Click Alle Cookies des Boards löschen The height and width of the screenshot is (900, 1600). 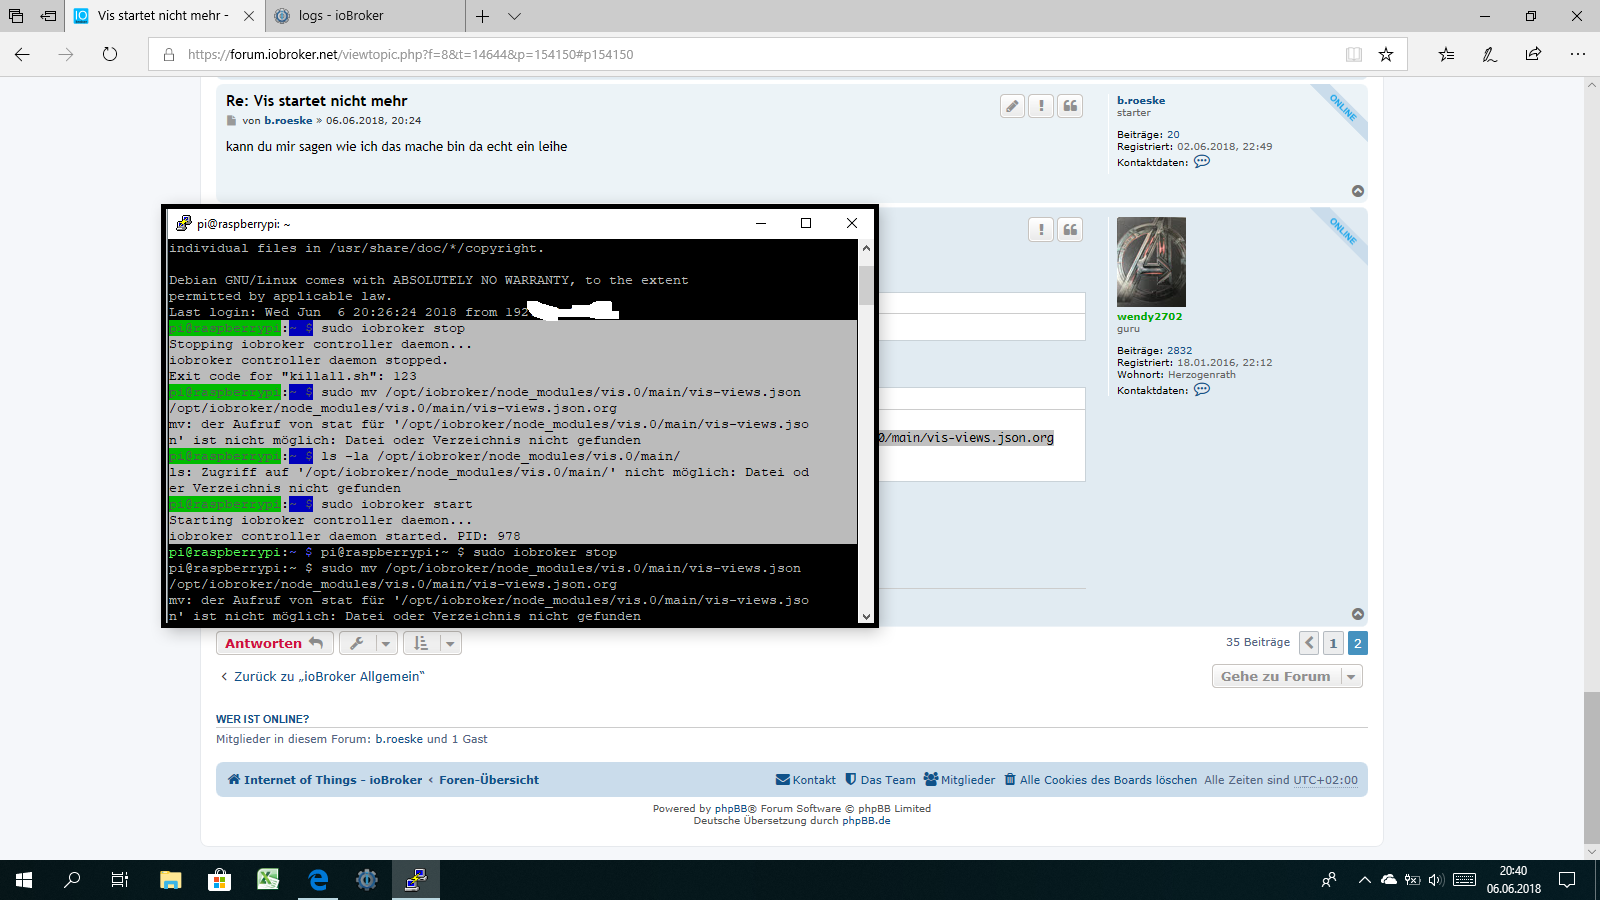[1101, 780]
